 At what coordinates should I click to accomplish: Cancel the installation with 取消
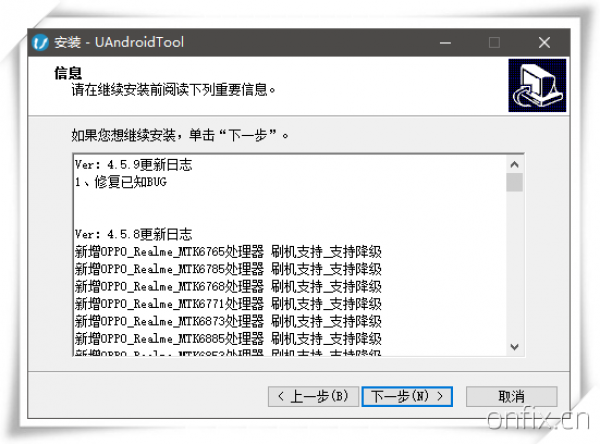coord(510,397)
